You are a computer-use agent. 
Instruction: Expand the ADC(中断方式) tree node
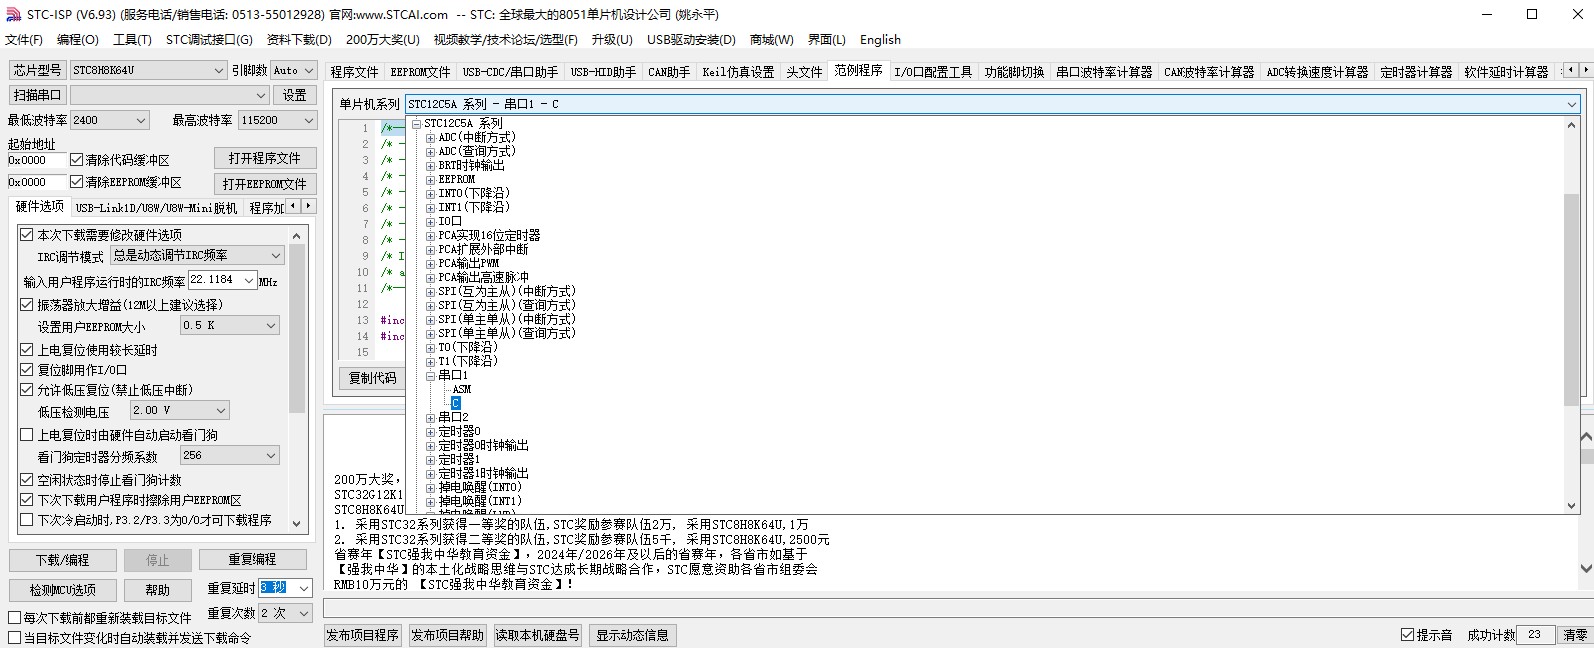click(x=430, y=138)
